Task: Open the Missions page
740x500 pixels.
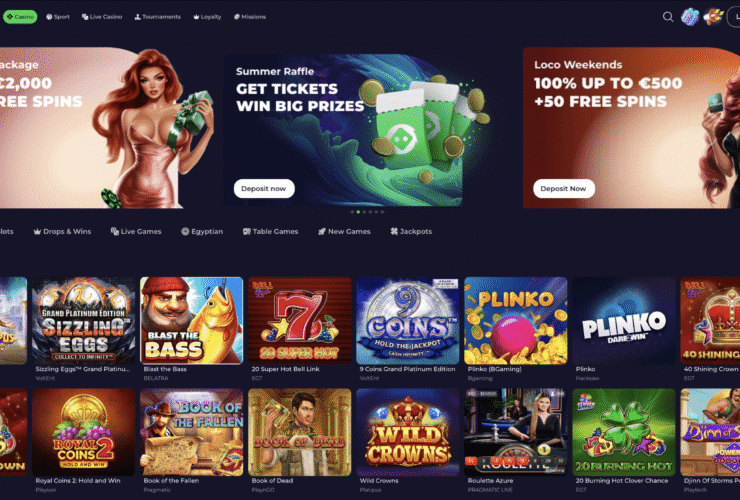Action: (250, 17)
